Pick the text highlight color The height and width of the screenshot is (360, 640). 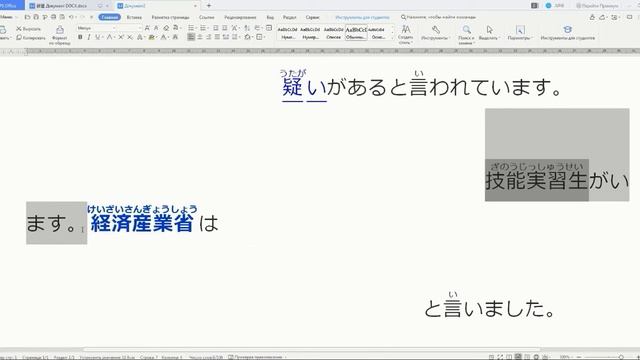click(x=152, y=37)
